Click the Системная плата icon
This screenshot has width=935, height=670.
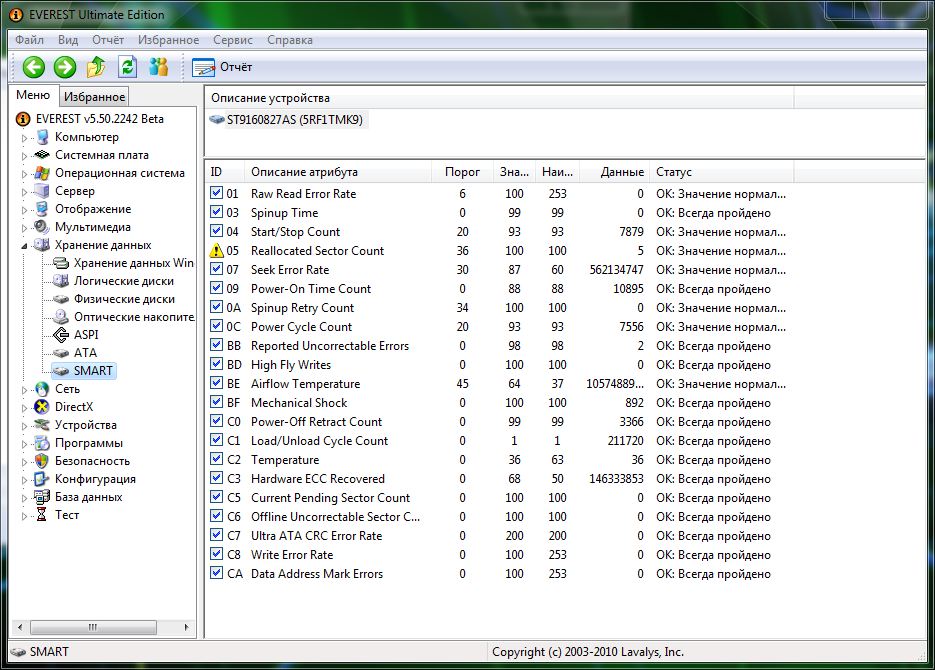pos(42,155)
